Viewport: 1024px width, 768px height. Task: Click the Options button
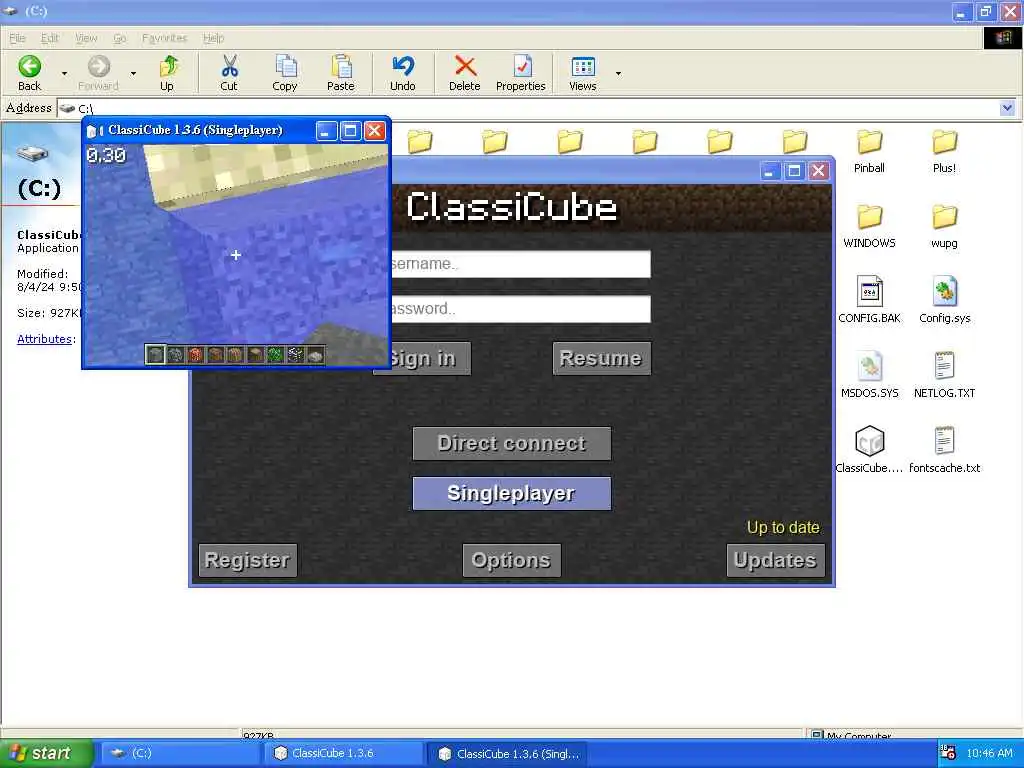tap(511, 560)
